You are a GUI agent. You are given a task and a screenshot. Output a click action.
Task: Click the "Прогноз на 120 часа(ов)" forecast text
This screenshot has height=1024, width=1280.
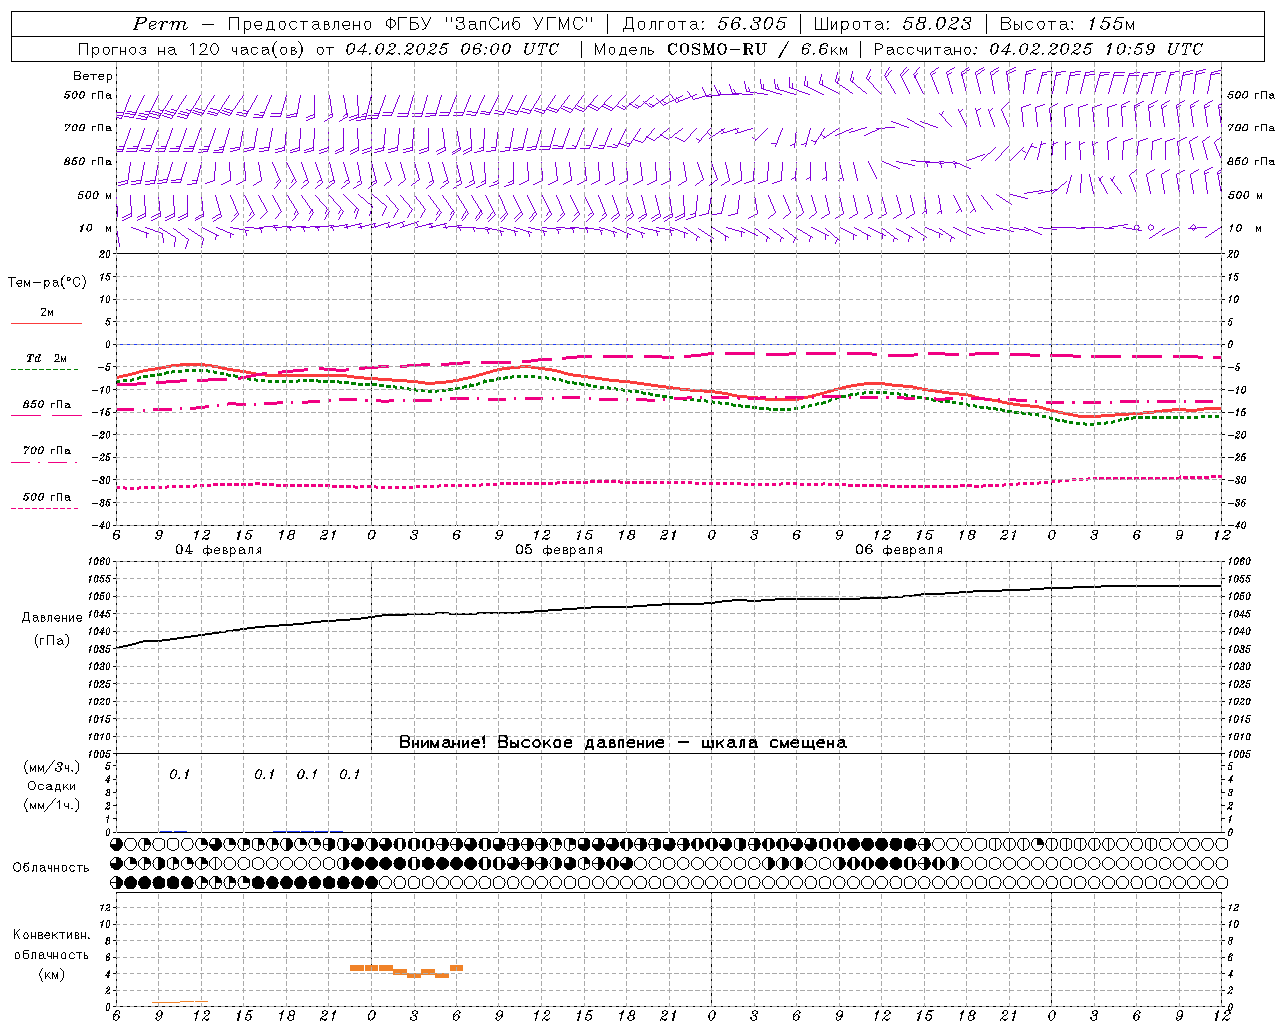point(193,49)
